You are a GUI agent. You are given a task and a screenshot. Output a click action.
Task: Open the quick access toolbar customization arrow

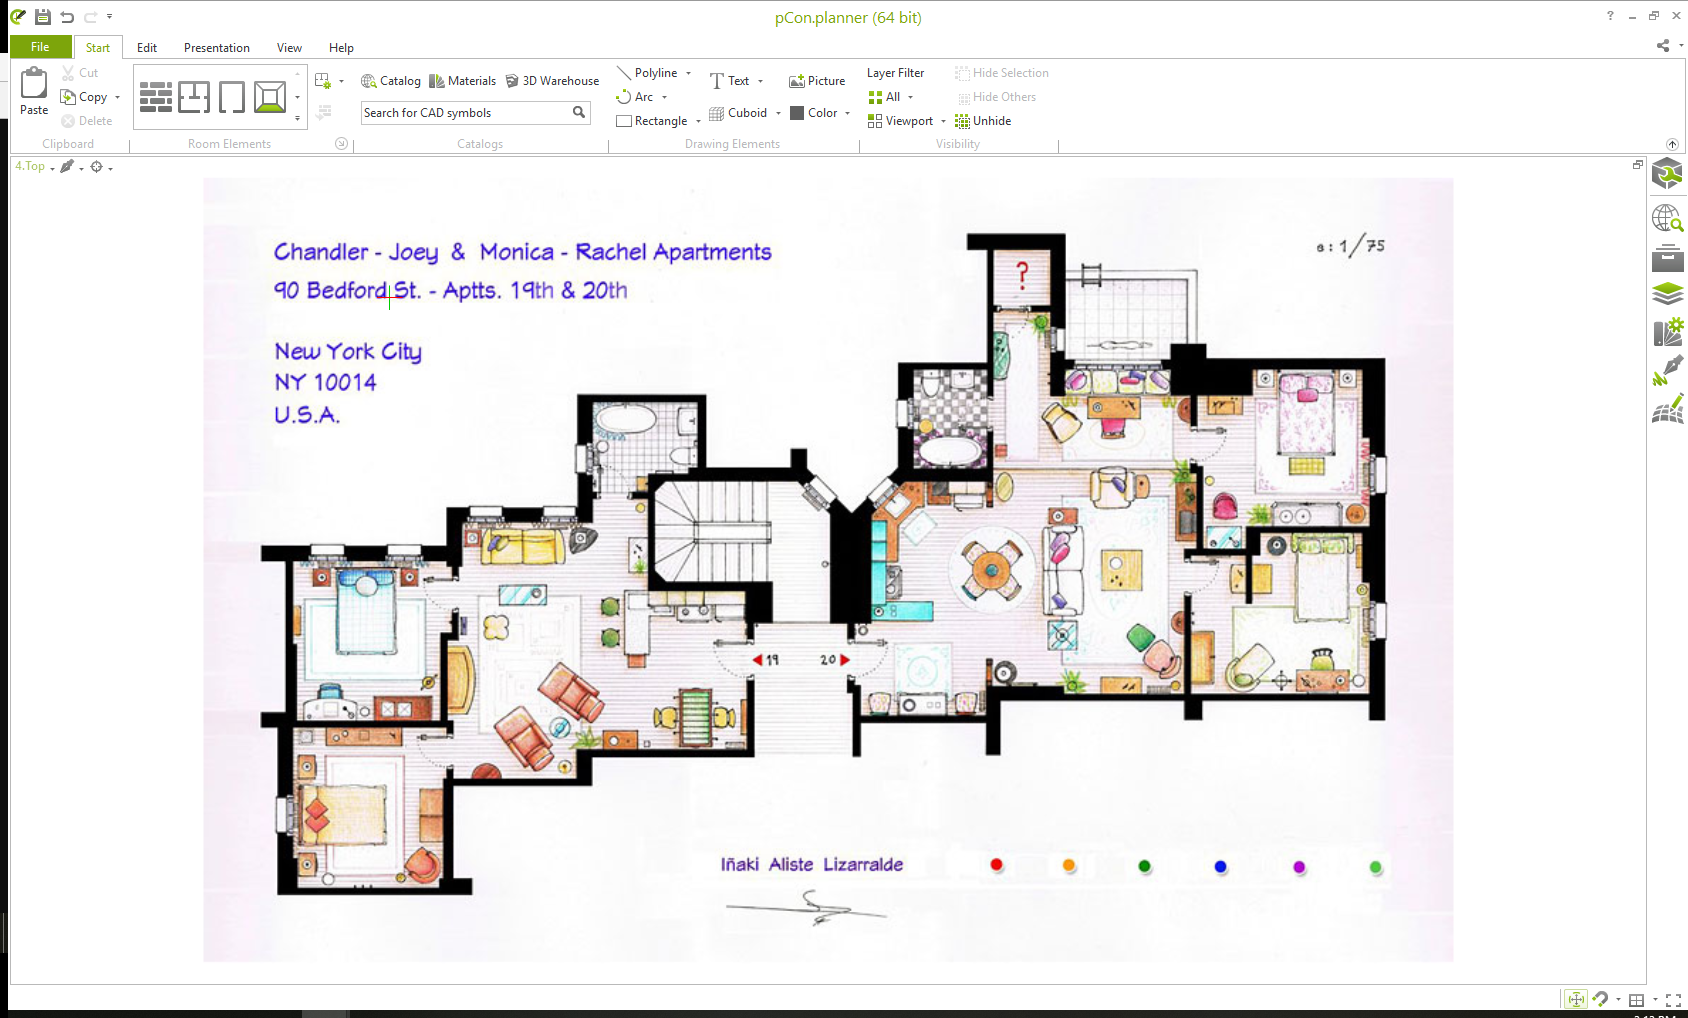(x=109, y=16)
